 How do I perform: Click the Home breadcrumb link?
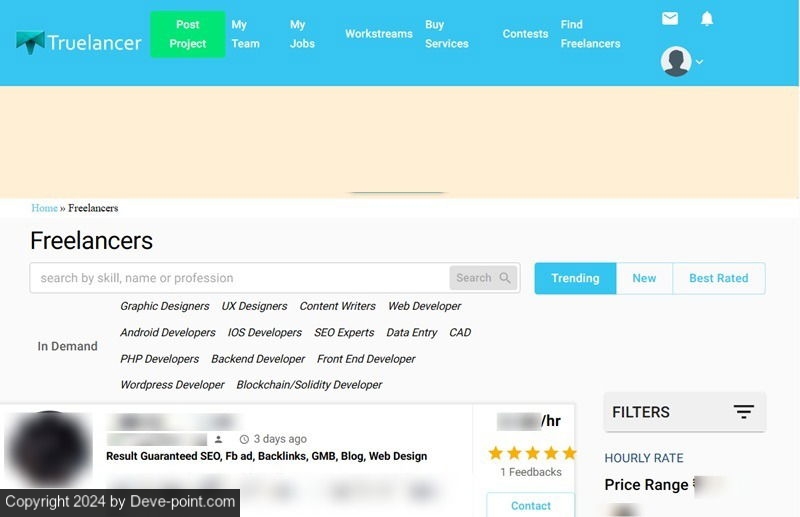44,208
